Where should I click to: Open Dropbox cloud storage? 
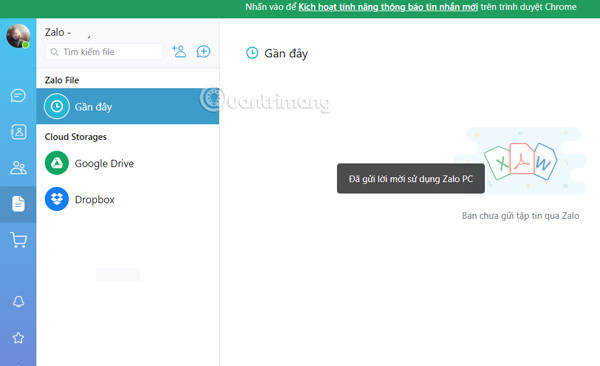127,199
